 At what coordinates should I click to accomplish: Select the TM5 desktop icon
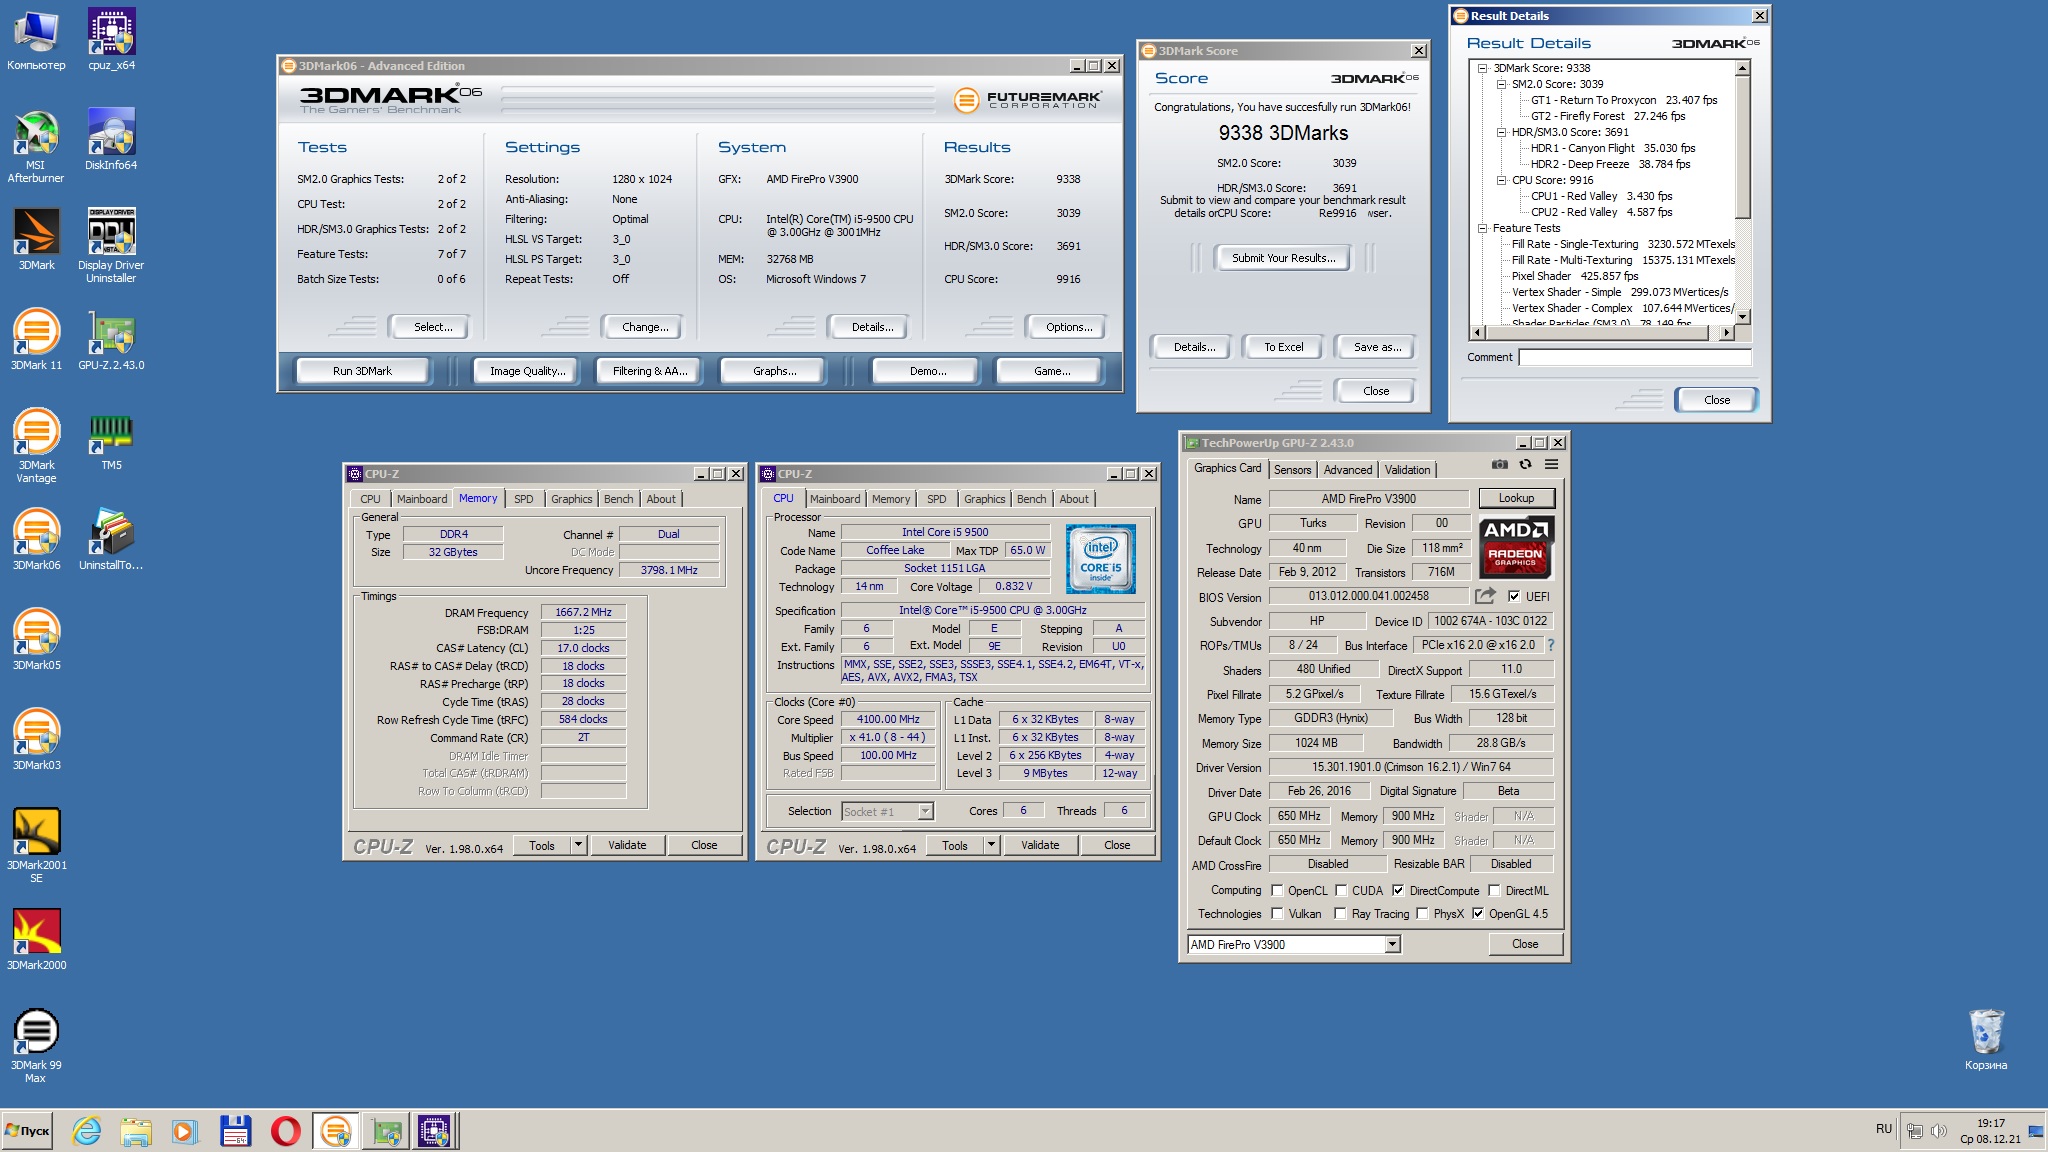click(111, 440)
